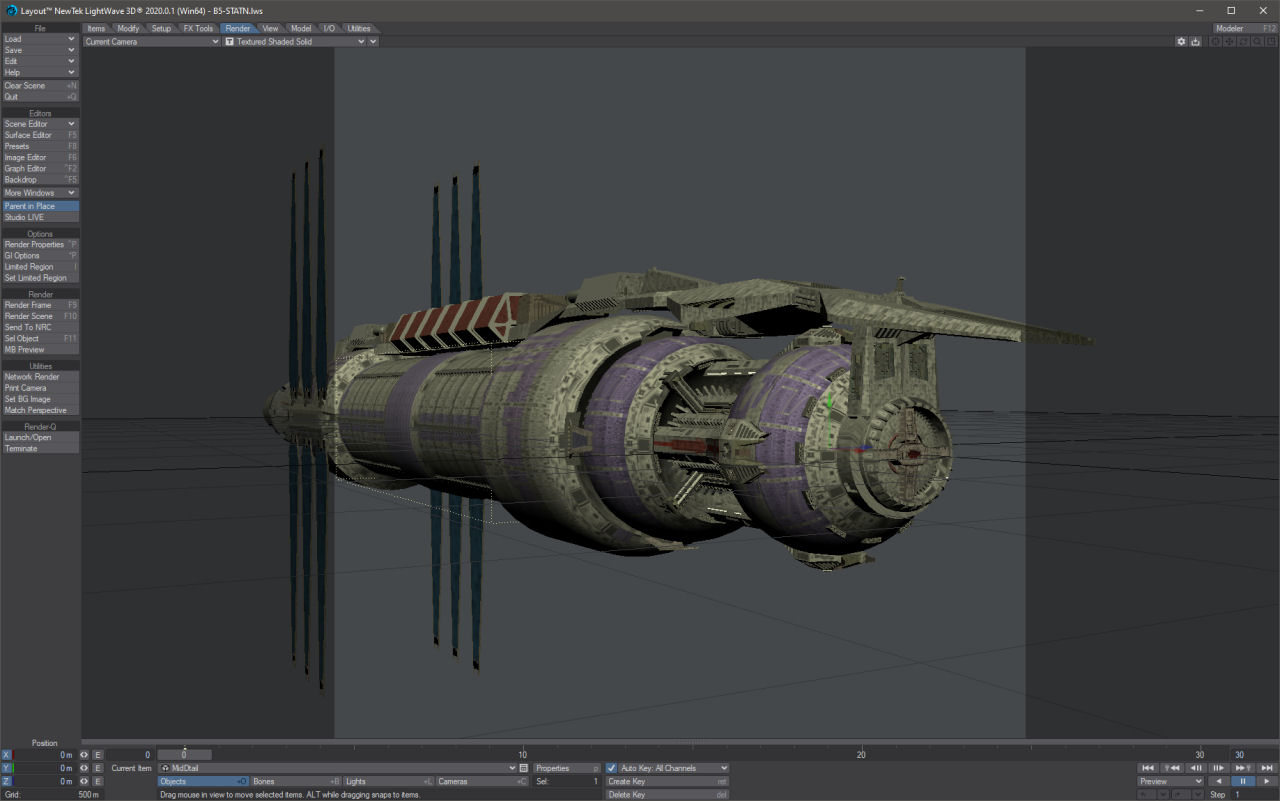Toggle the X axis channel button
1280x801 pixels.
[6, 755]
